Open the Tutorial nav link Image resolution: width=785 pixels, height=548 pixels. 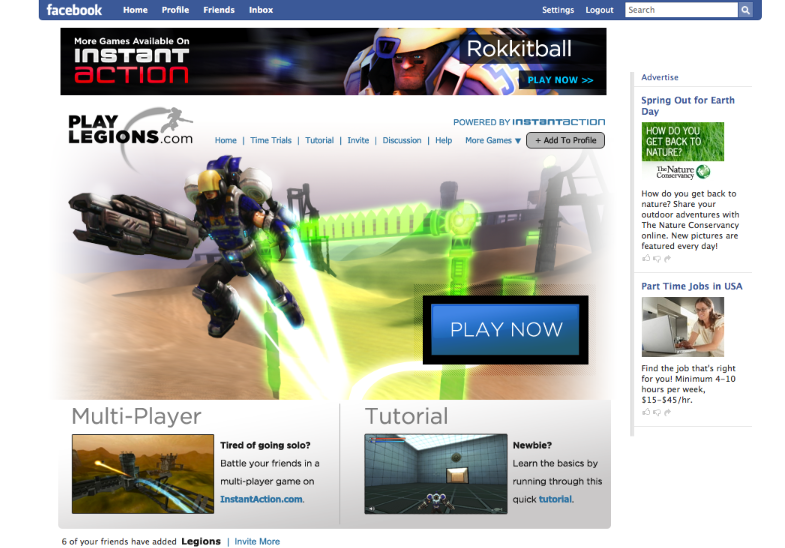(319, 141)
